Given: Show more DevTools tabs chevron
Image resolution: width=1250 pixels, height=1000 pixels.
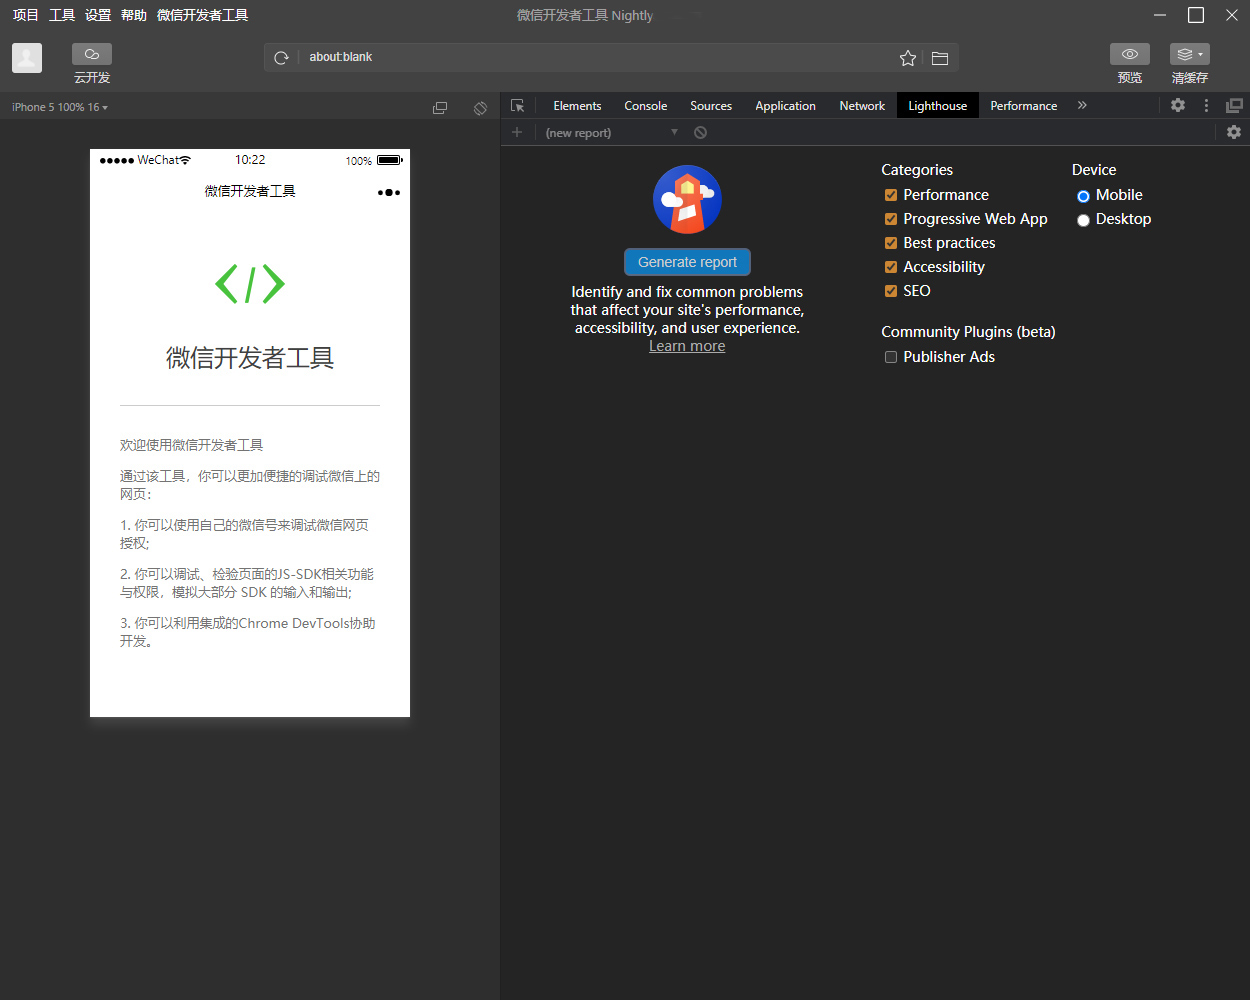Looking at the screenshot, I should (x=1082, y=105).
